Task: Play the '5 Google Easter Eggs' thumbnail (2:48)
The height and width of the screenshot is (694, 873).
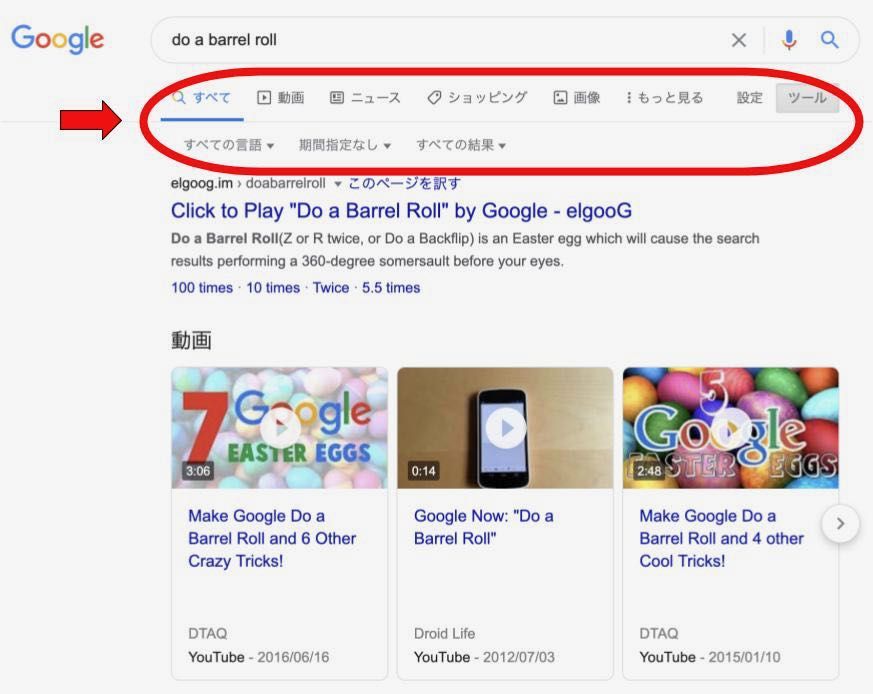Action: pyautogui.click(x=730, y=428)
